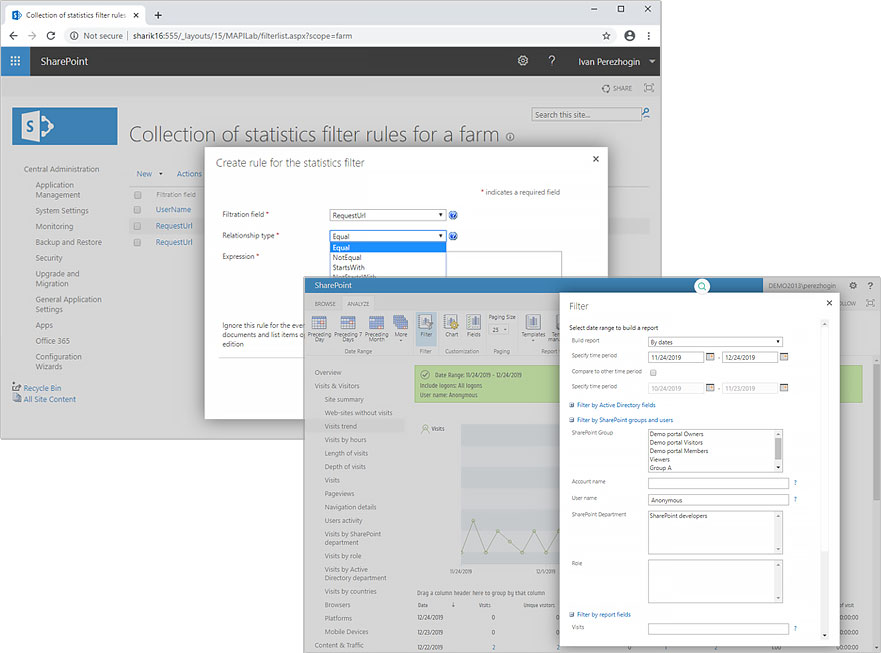Switch to the BROWSE ribbon tab
Image resolution: width=881 pixels, height=653 pixels.
coord(325,303)
